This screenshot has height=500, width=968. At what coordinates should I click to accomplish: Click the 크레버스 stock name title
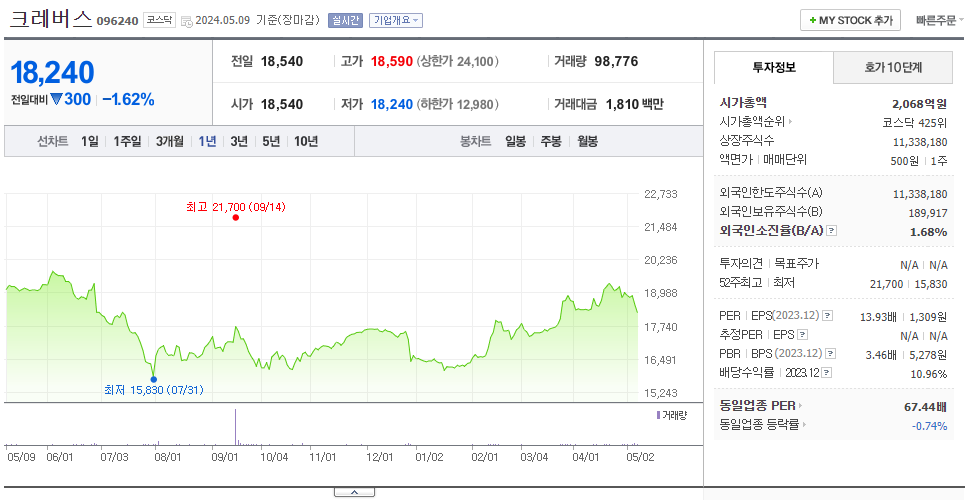(x=51, y=20)
